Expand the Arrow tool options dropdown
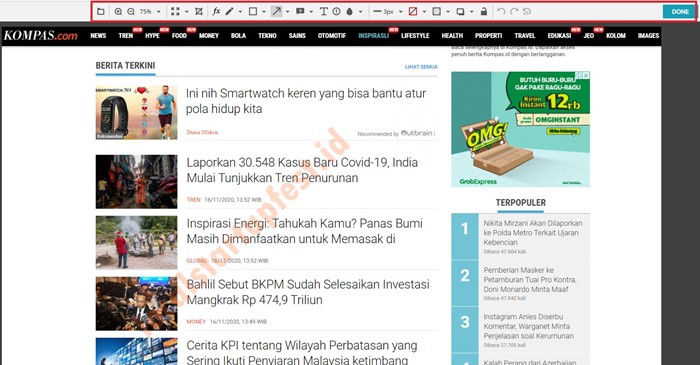The height and width of the screenshot is (365, 700). point(288,12)
